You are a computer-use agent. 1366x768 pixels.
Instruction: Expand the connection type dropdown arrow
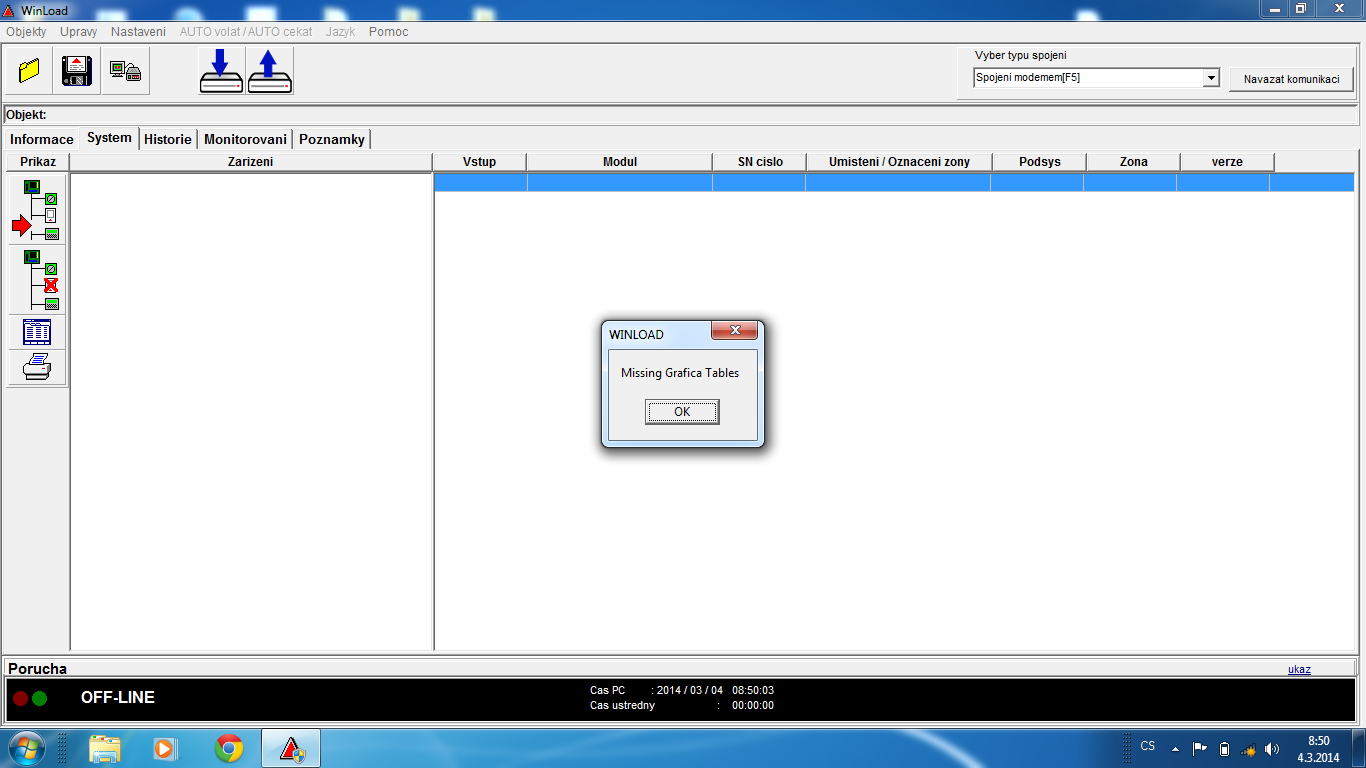[1211, 78]
